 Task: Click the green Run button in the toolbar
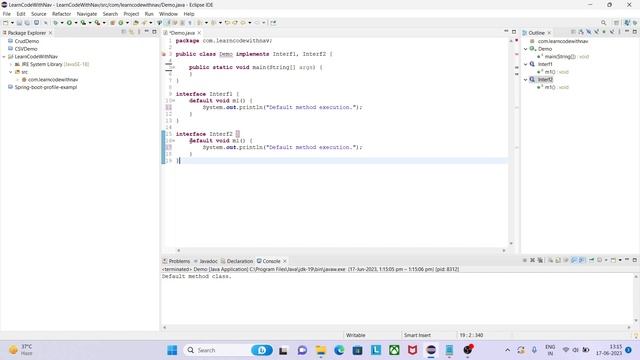click(x=69, y=23)
